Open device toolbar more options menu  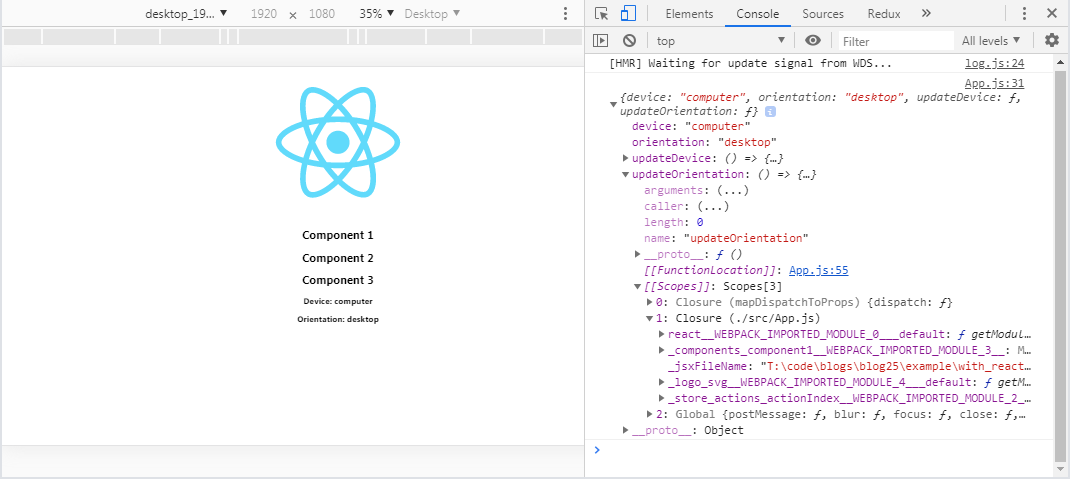[565, 14]
